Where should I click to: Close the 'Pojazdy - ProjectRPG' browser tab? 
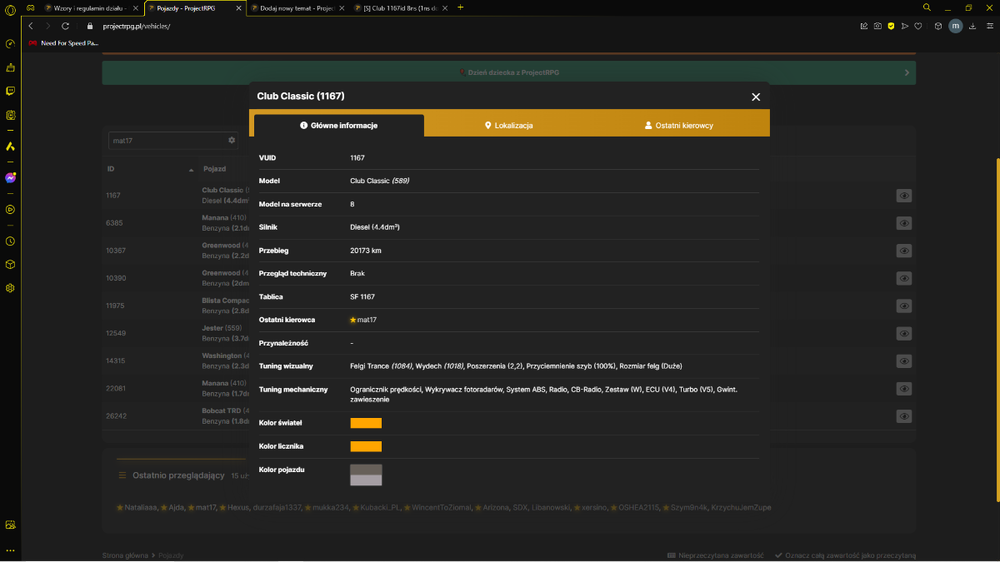(239, 8)
